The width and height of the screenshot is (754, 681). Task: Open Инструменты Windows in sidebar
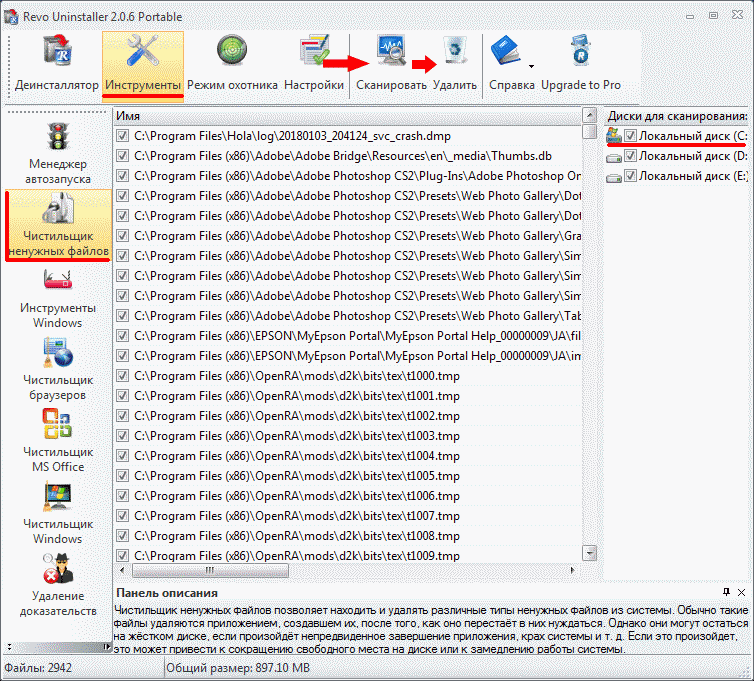click(x=57, y=297)
